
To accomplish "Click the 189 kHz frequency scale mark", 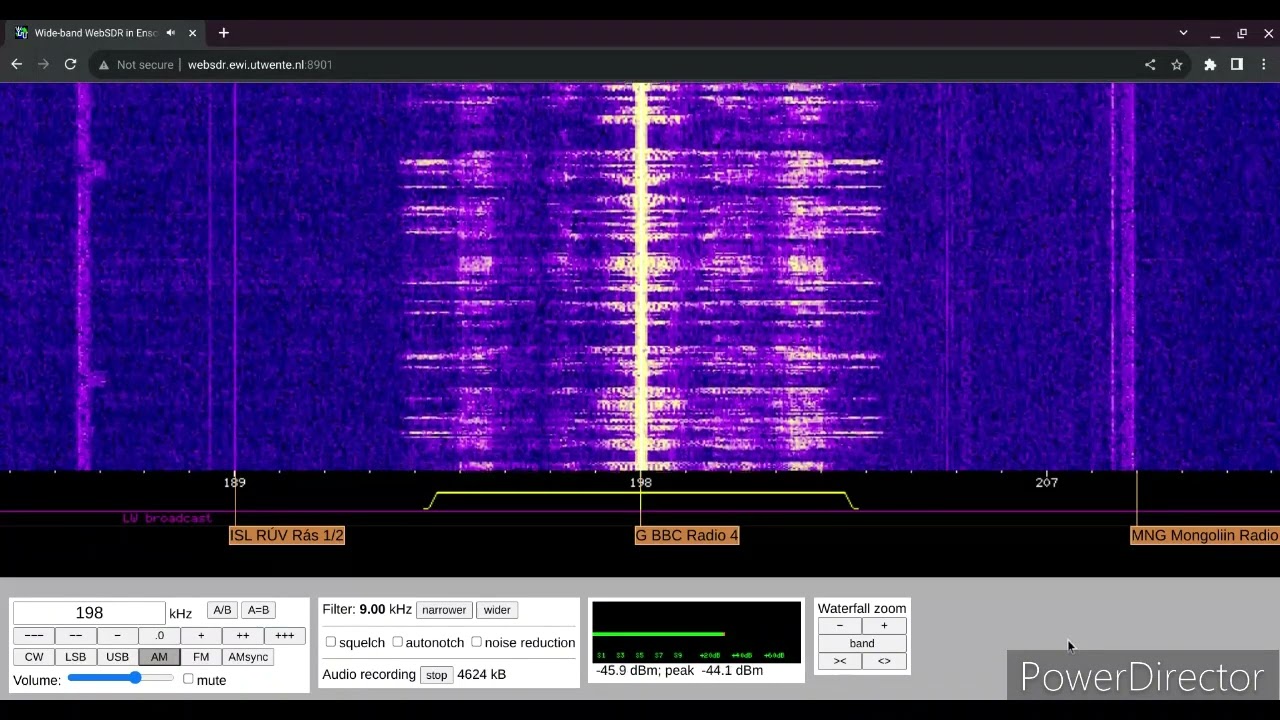I will pyautogui.click(x=234, y=482).
